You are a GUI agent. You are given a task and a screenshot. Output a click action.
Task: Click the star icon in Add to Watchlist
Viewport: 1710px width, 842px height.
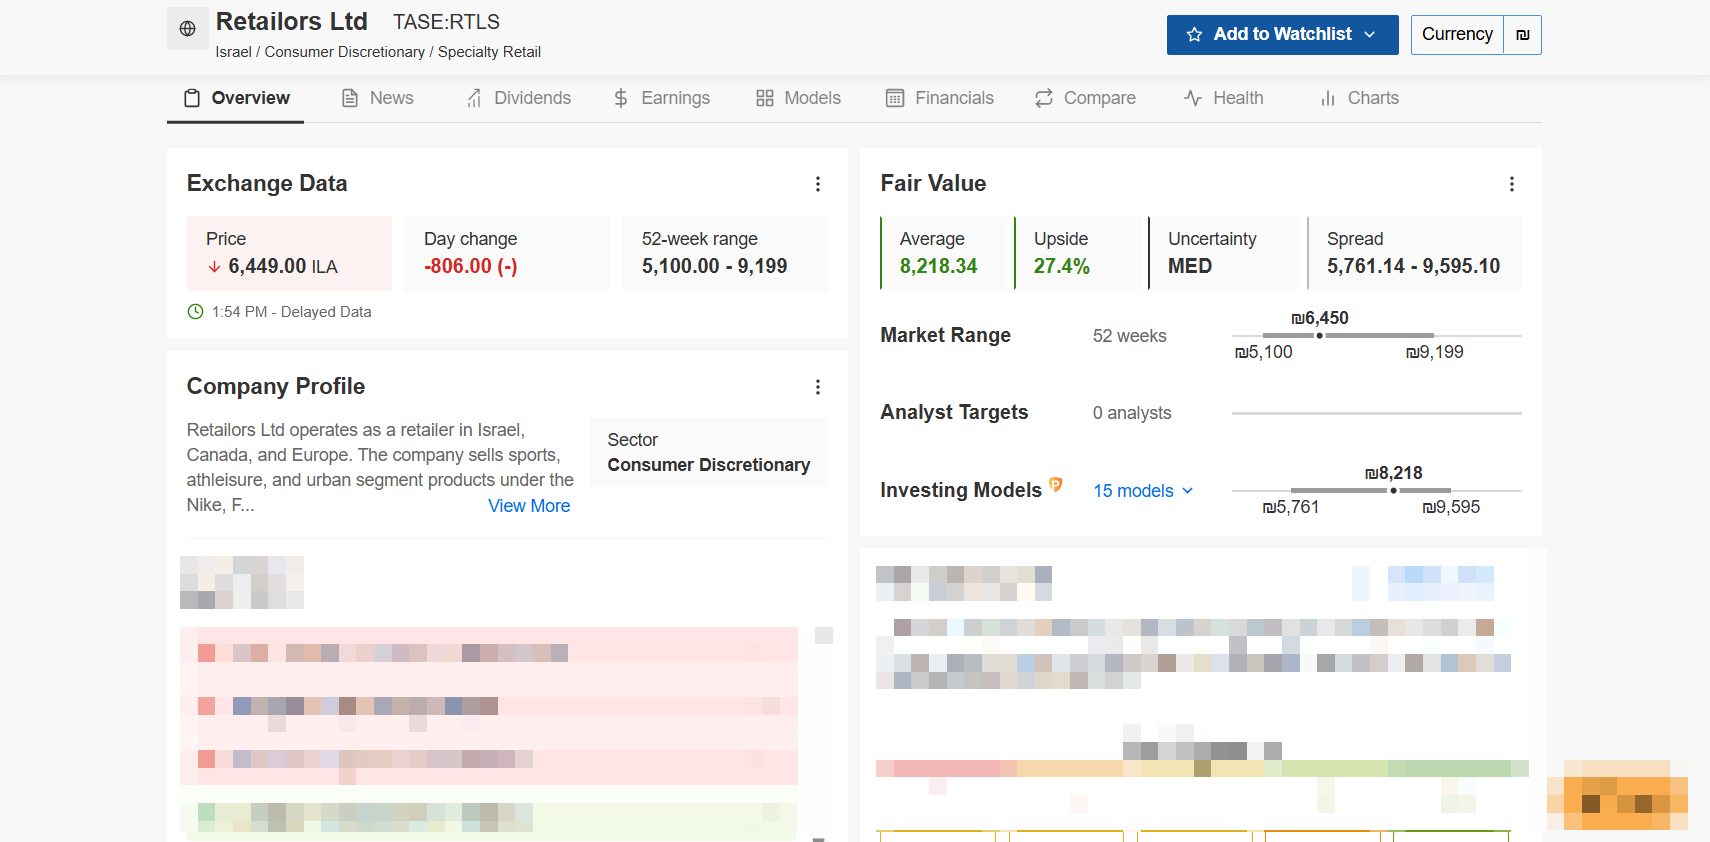tap(1194, 35)
